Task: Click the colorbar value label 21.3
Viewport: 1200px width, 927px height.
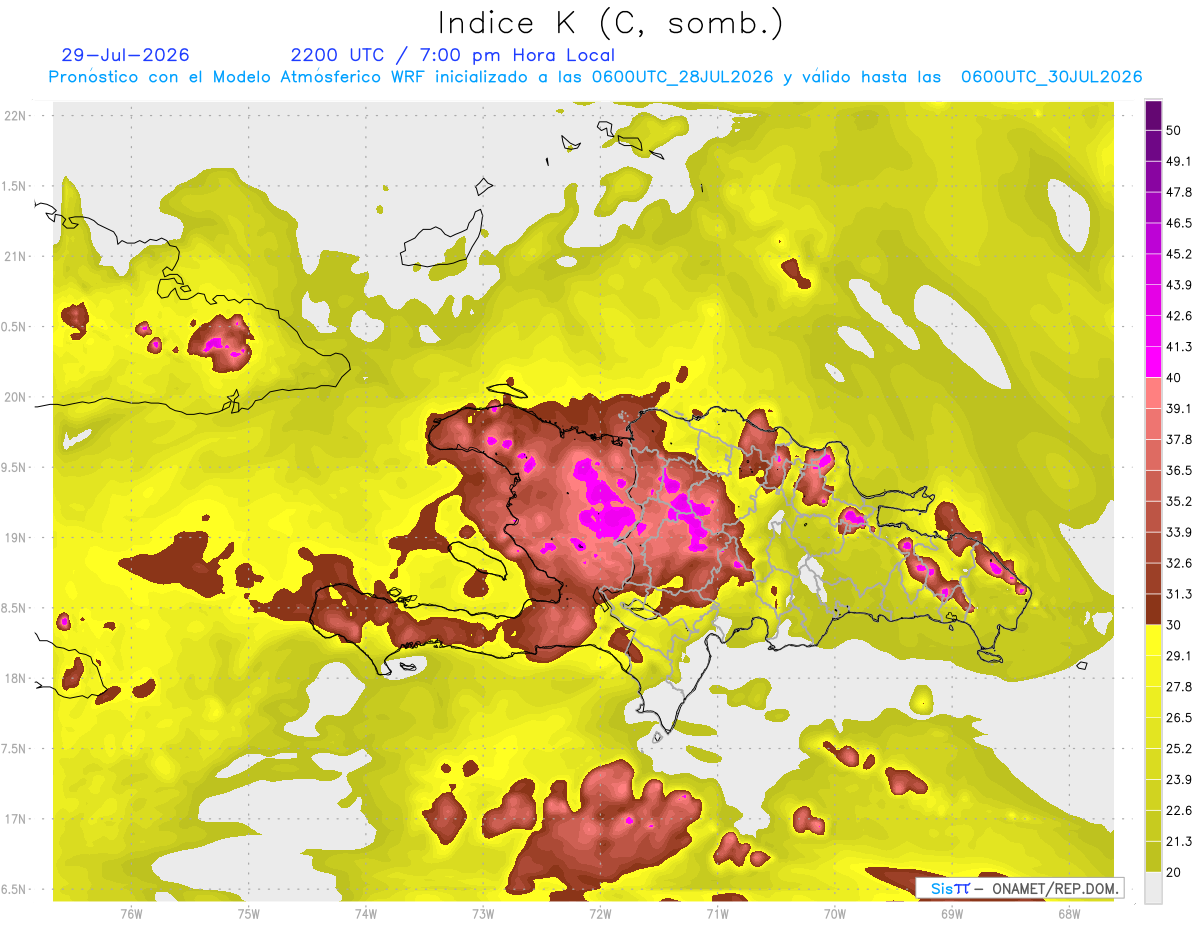Action: click(x=1179, y=841)
